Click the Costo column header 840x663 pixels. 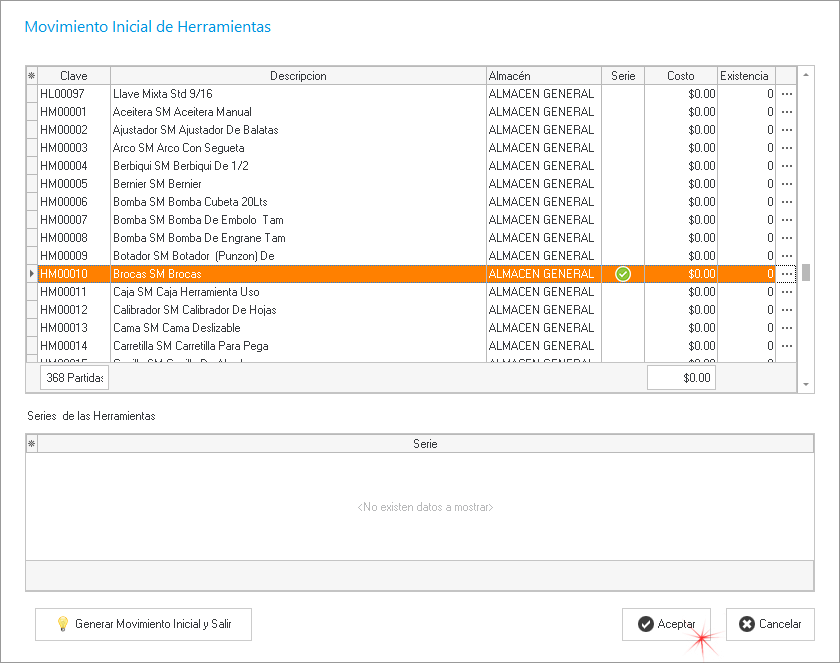[x=681, y=76]
